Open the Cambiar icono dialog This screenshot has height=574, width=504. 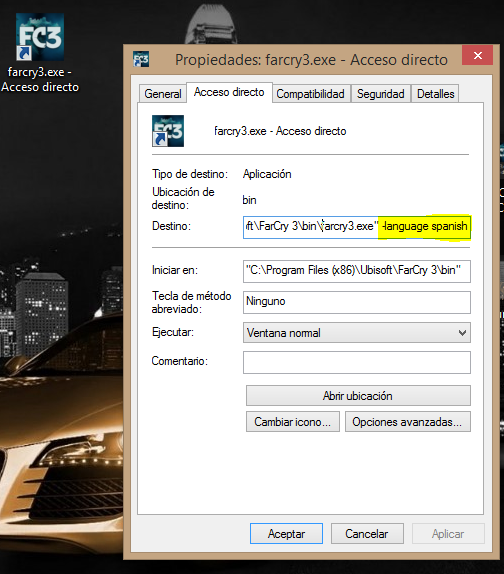click(x=292, y=422)
